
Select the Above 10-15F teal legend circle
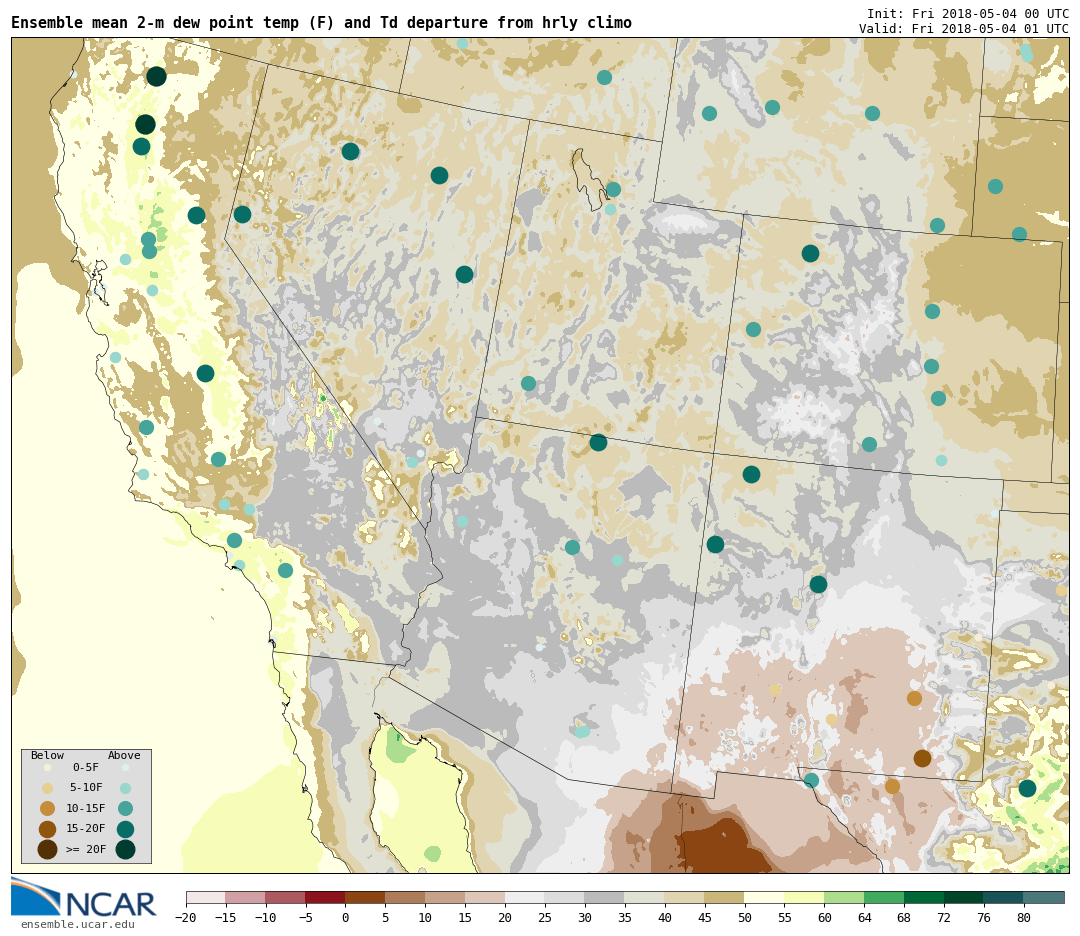[x=125, y=809]
